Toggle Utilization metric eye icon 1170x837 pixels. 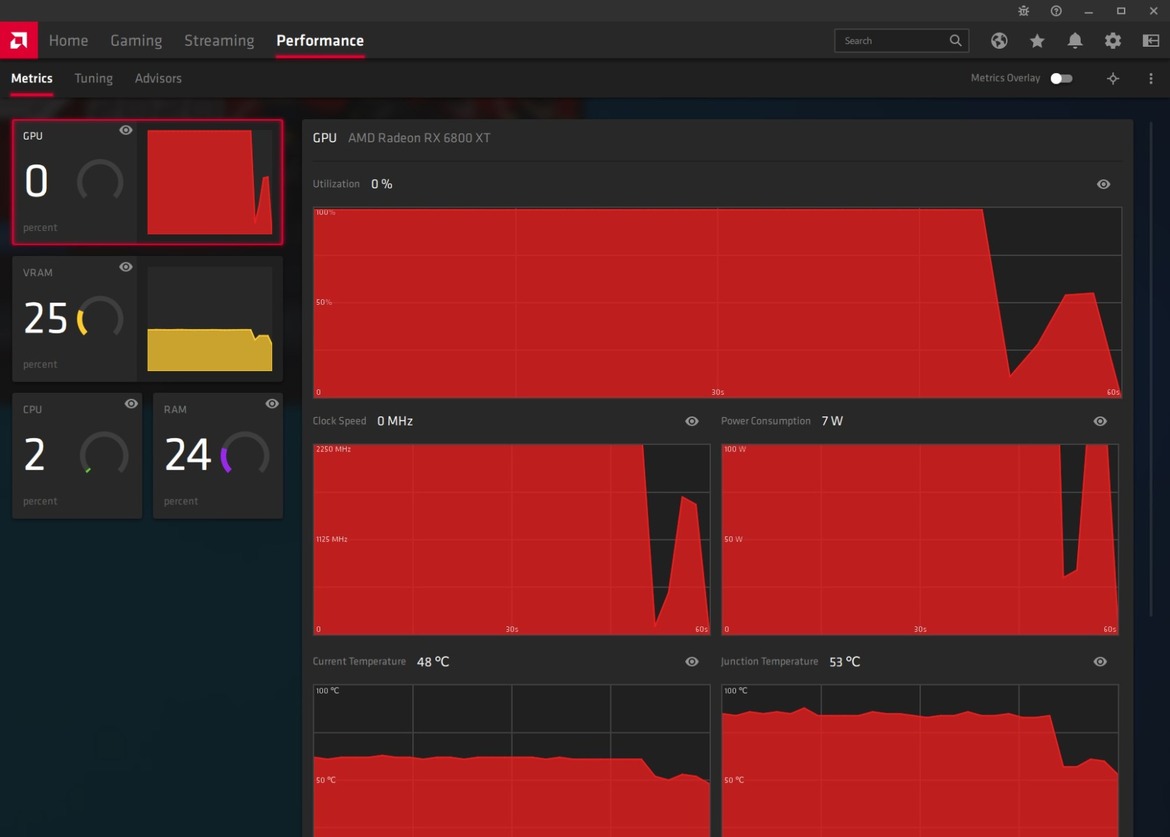[x=1103, y=184]
